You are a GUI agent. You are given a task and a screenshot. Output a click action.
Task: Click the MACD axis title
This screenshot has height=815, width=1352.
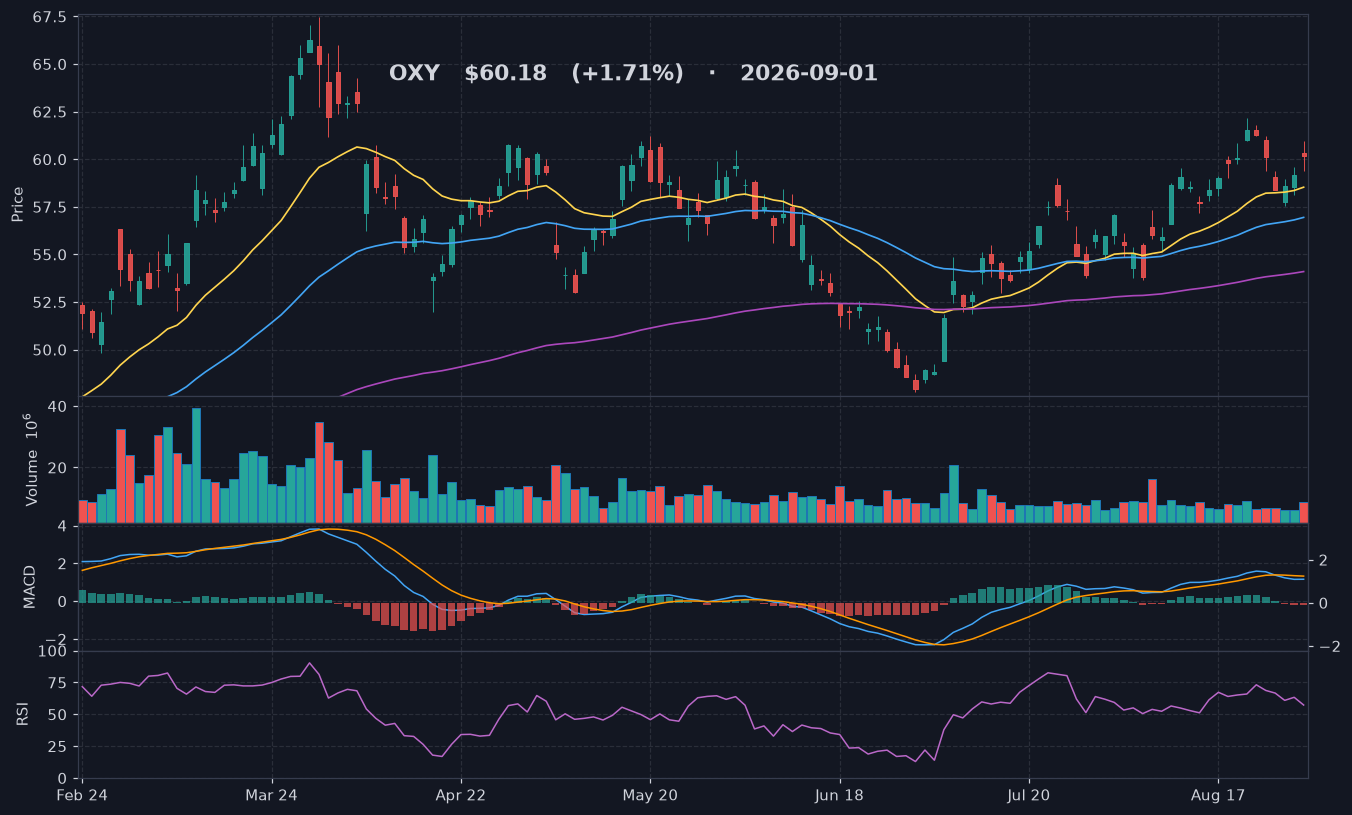tap(30, 586)
